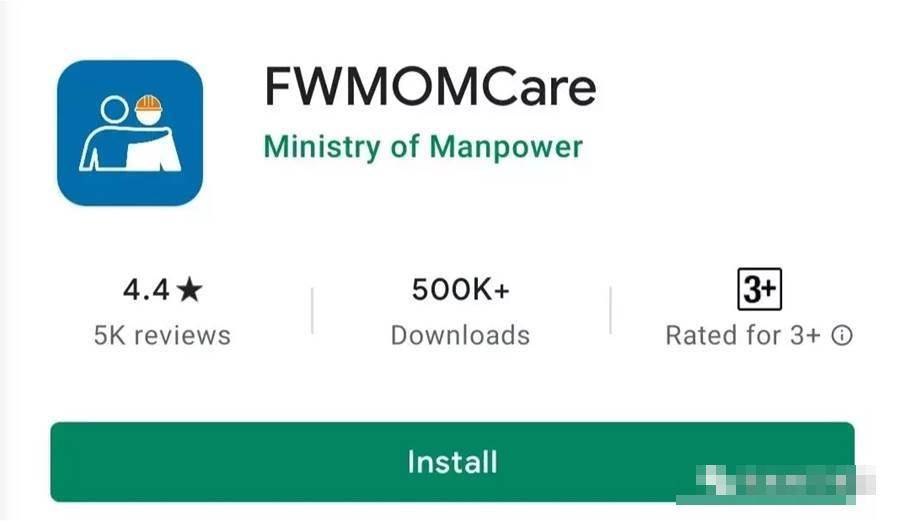900x521 pixels.
Task: Tap the white outlined person in app icon
Action: click(x=109, y=135)
